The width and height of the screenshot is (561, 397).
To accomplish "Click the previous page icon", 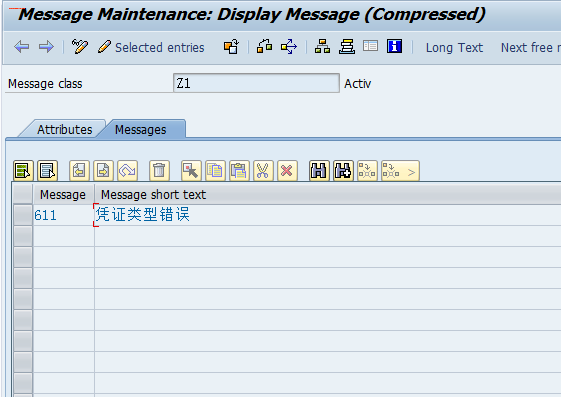I will tap(79, 170).
